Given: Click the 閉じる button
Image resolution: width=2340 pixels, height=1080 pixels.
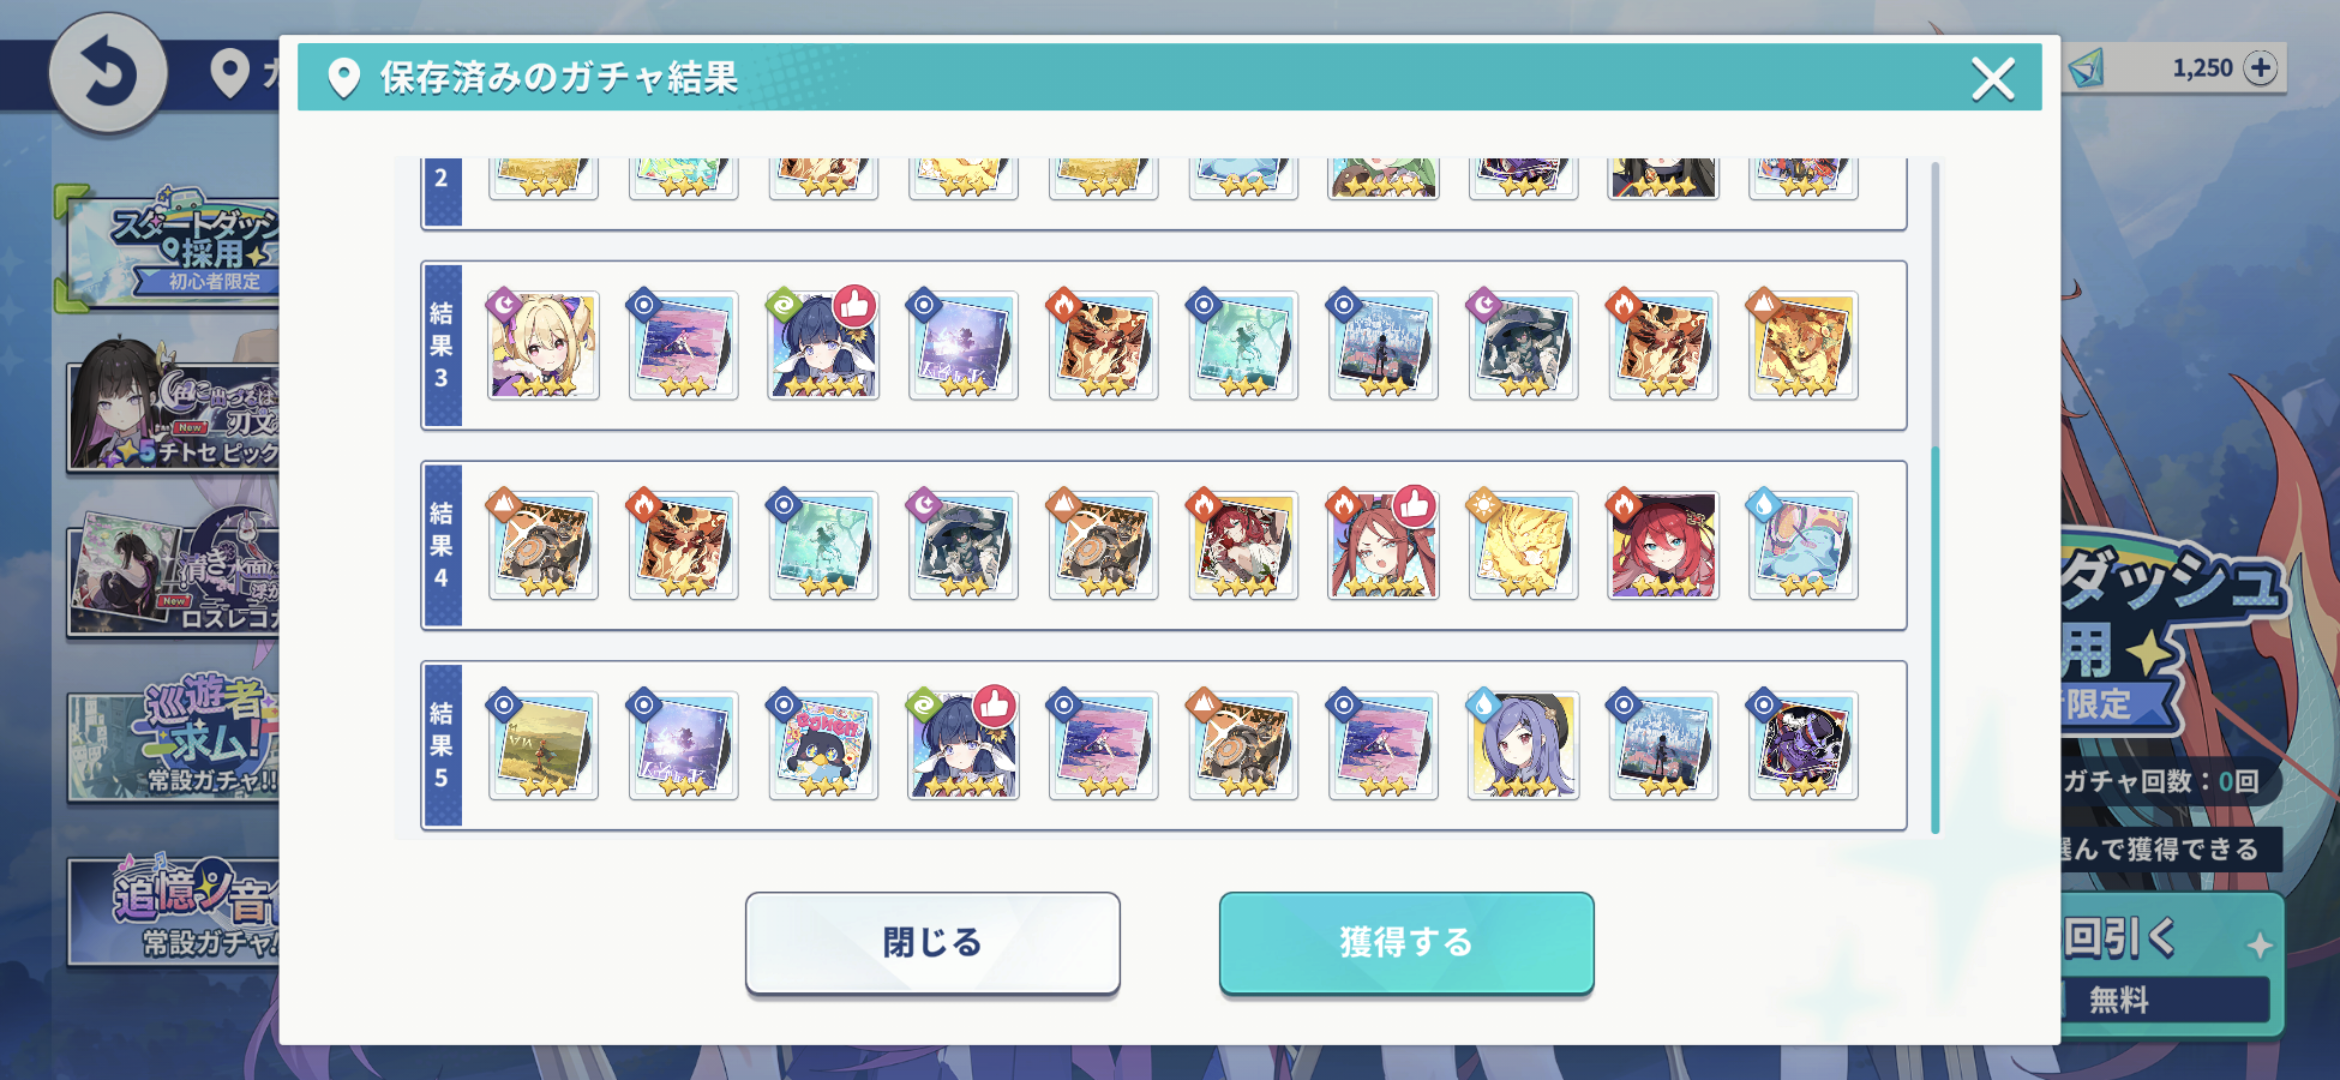Looking at the screenshot, I should click(x=932, y=942).
